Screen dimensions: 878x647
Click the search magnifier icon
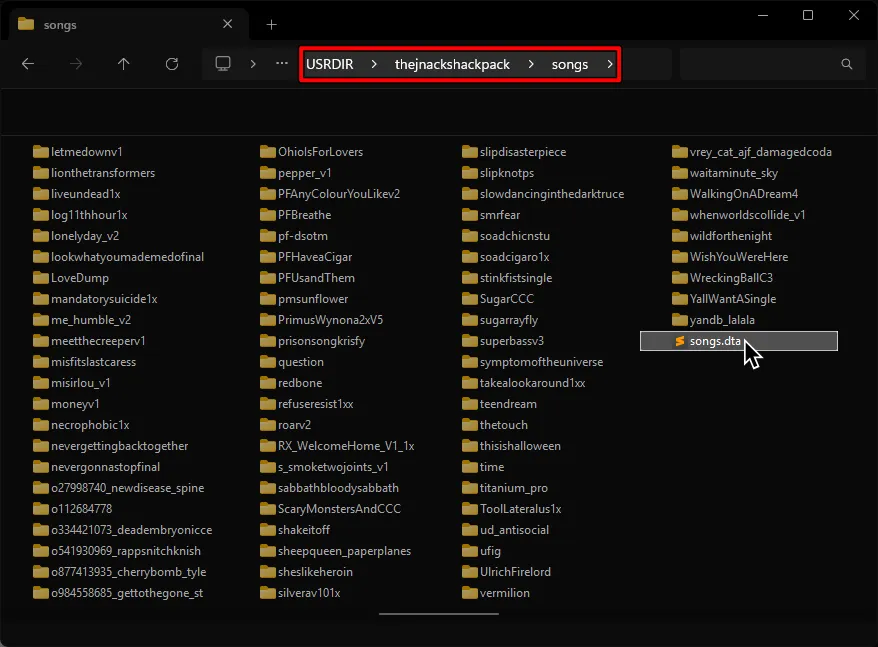click(846, 64)
